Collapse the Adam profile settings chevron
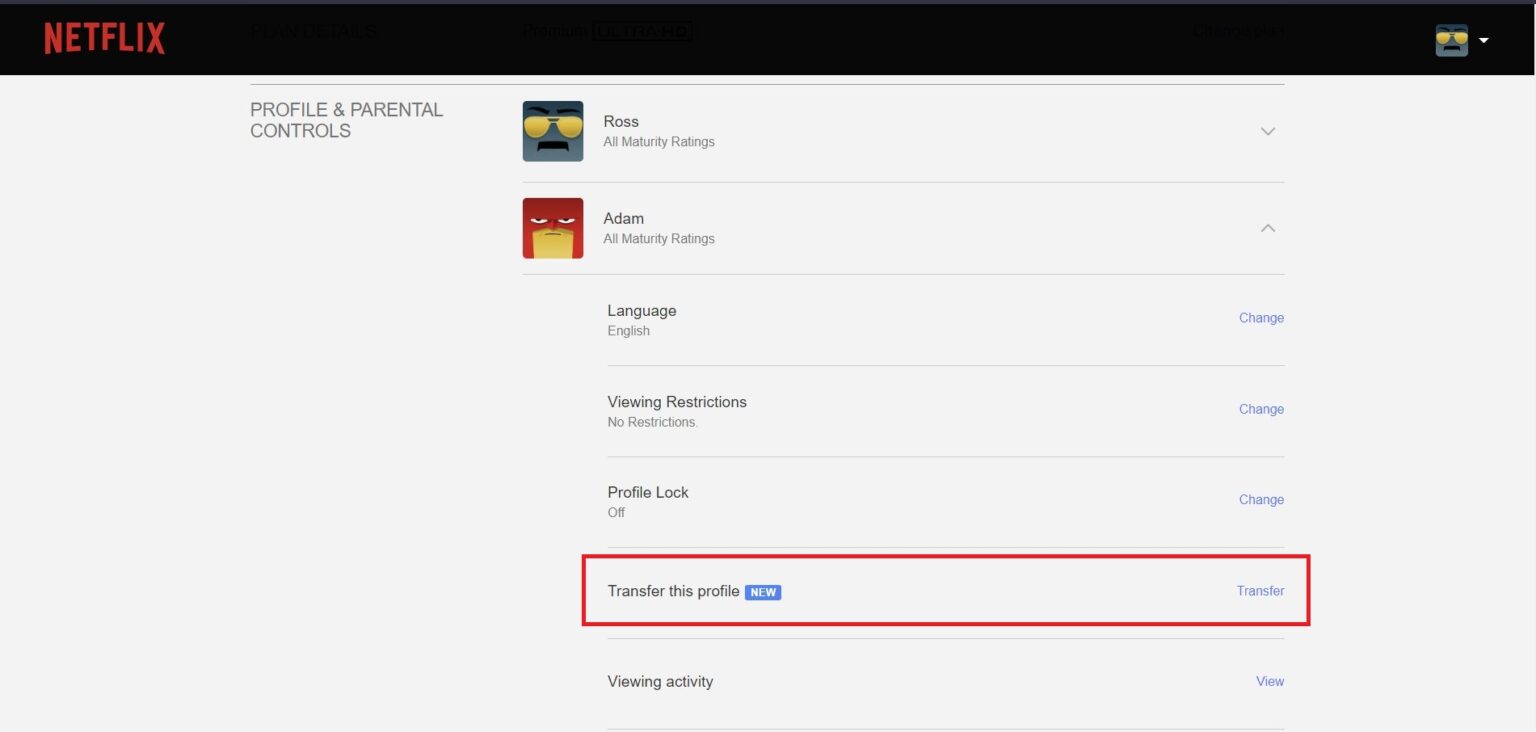Image resolution: width=1536 pixels, height=732 pixels. pos(1268,228)
